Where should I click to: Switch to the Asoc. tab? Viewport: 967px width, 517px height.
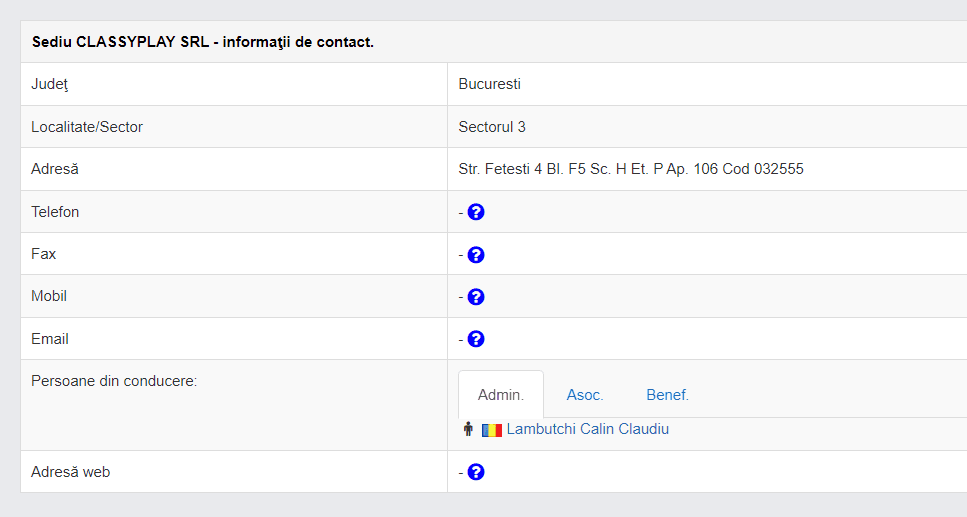point(585,395)
